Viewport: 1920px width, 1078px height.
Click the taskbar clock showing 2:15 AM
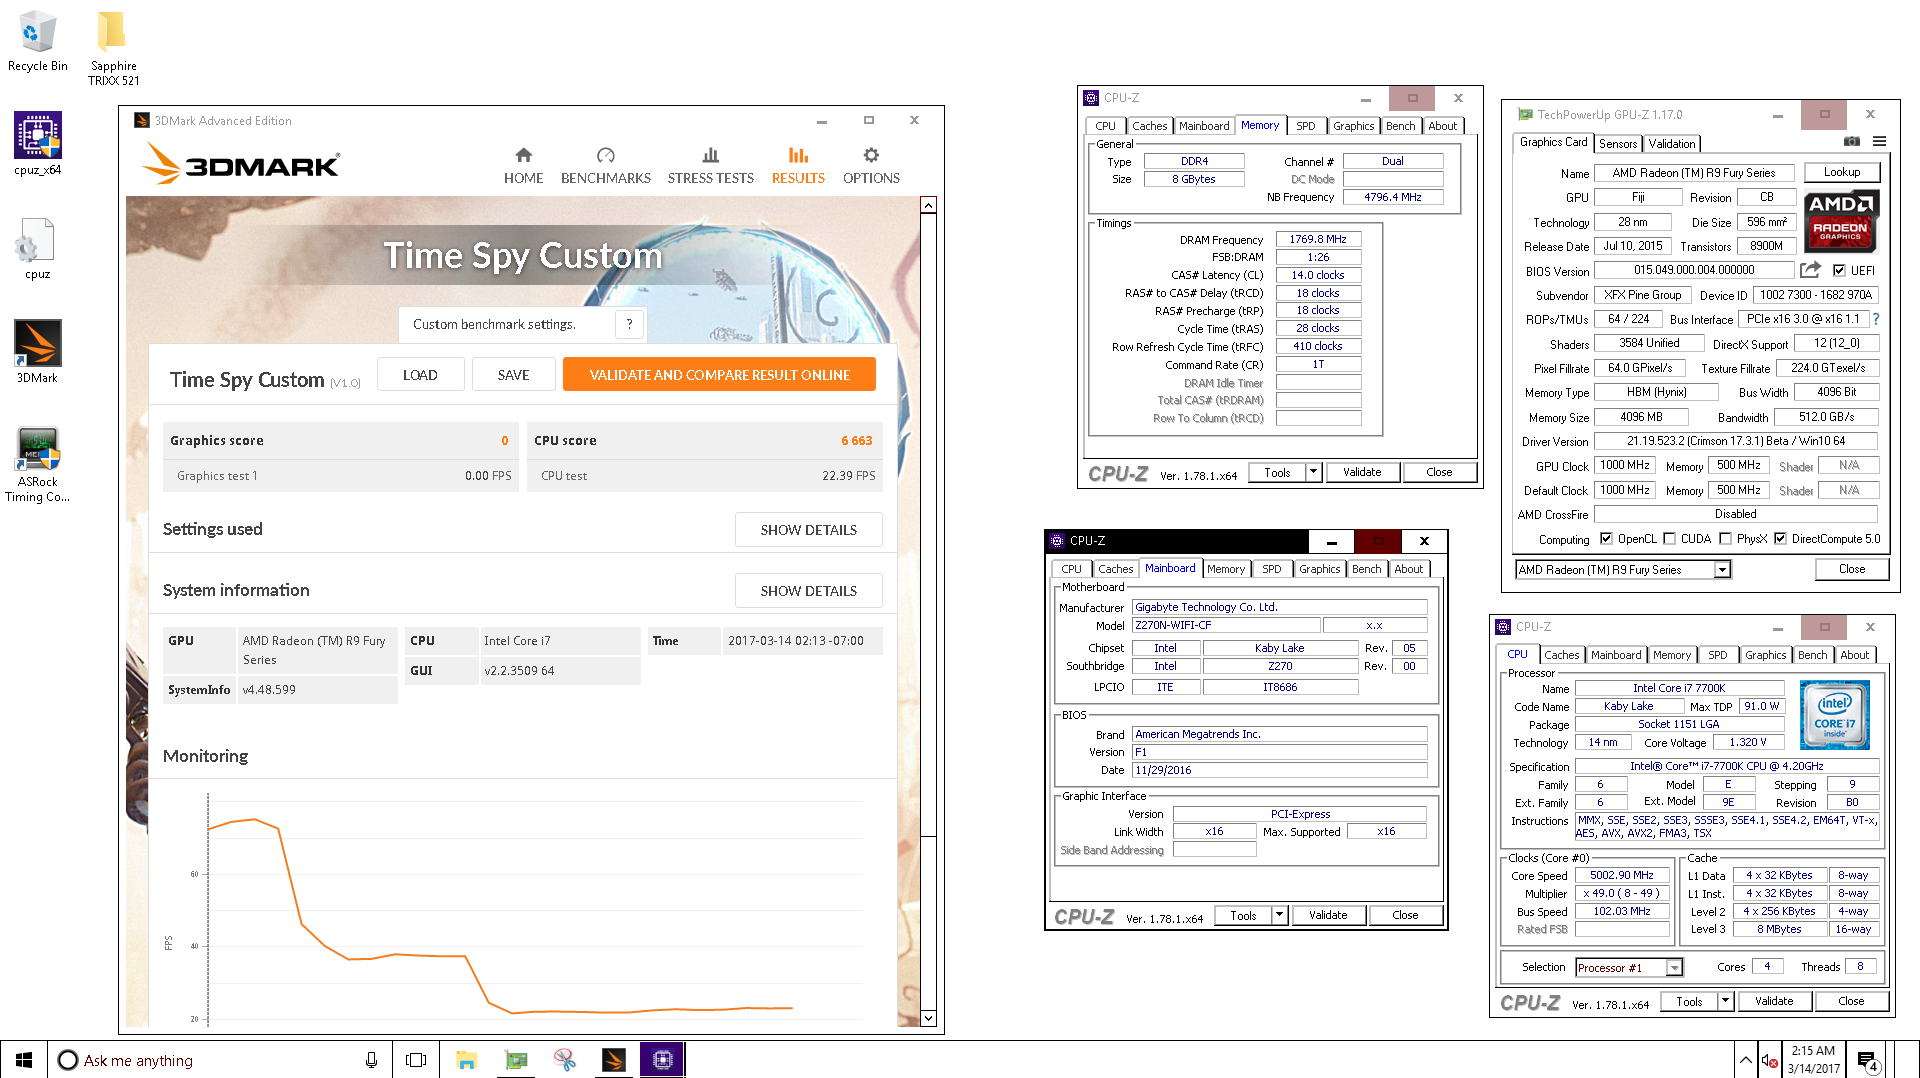pyautogui.click(x=1812, y=1060)
